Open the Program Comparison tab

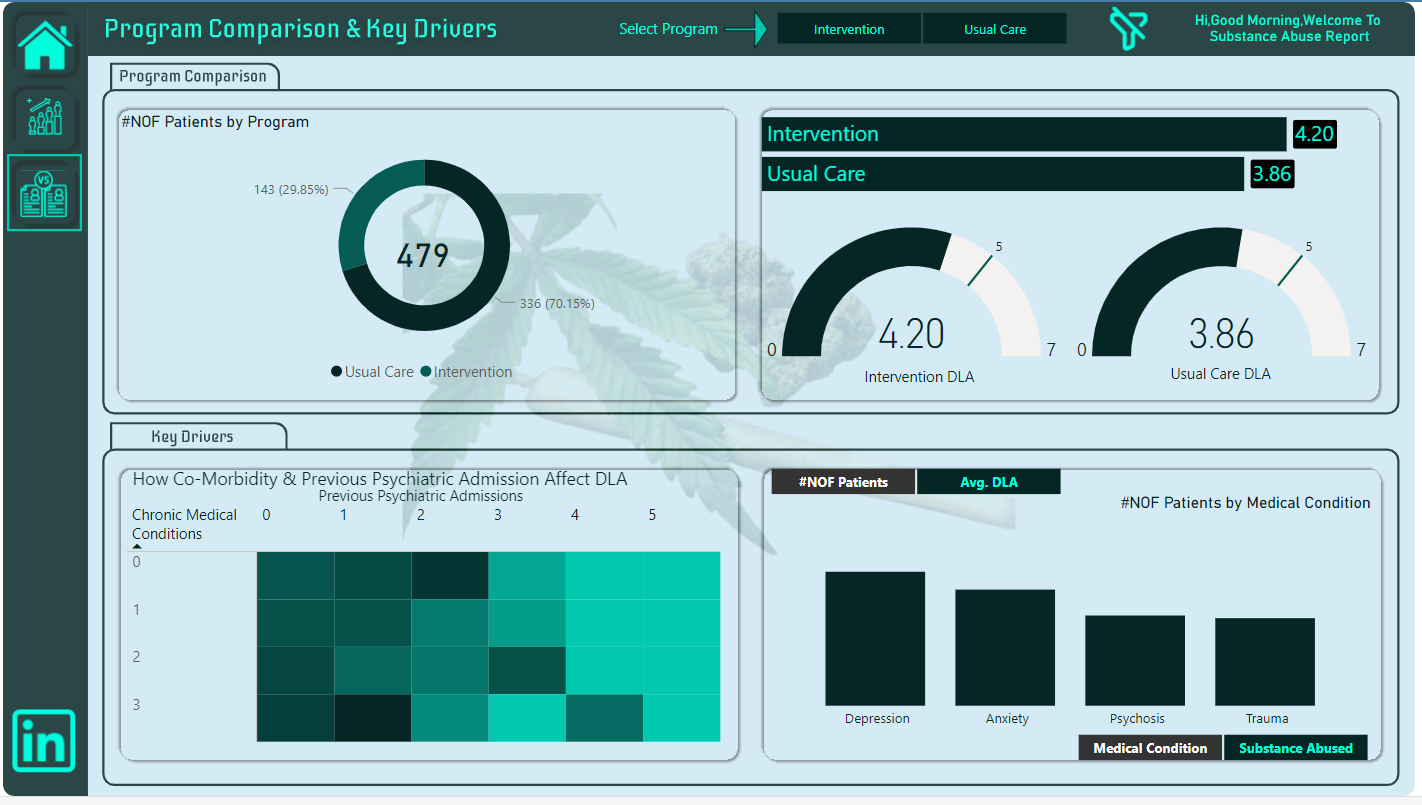[x=193, y=76]
